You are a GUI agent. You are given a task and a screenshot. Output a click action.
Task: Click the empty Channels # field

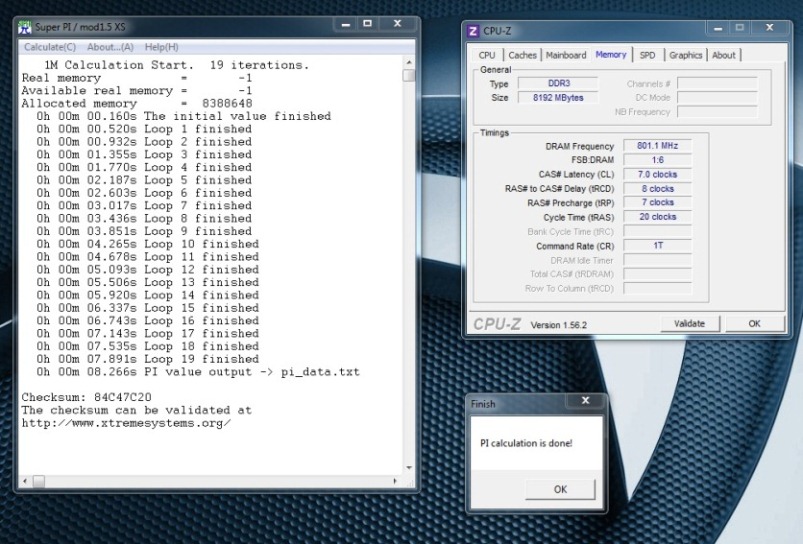pos(717,83)
